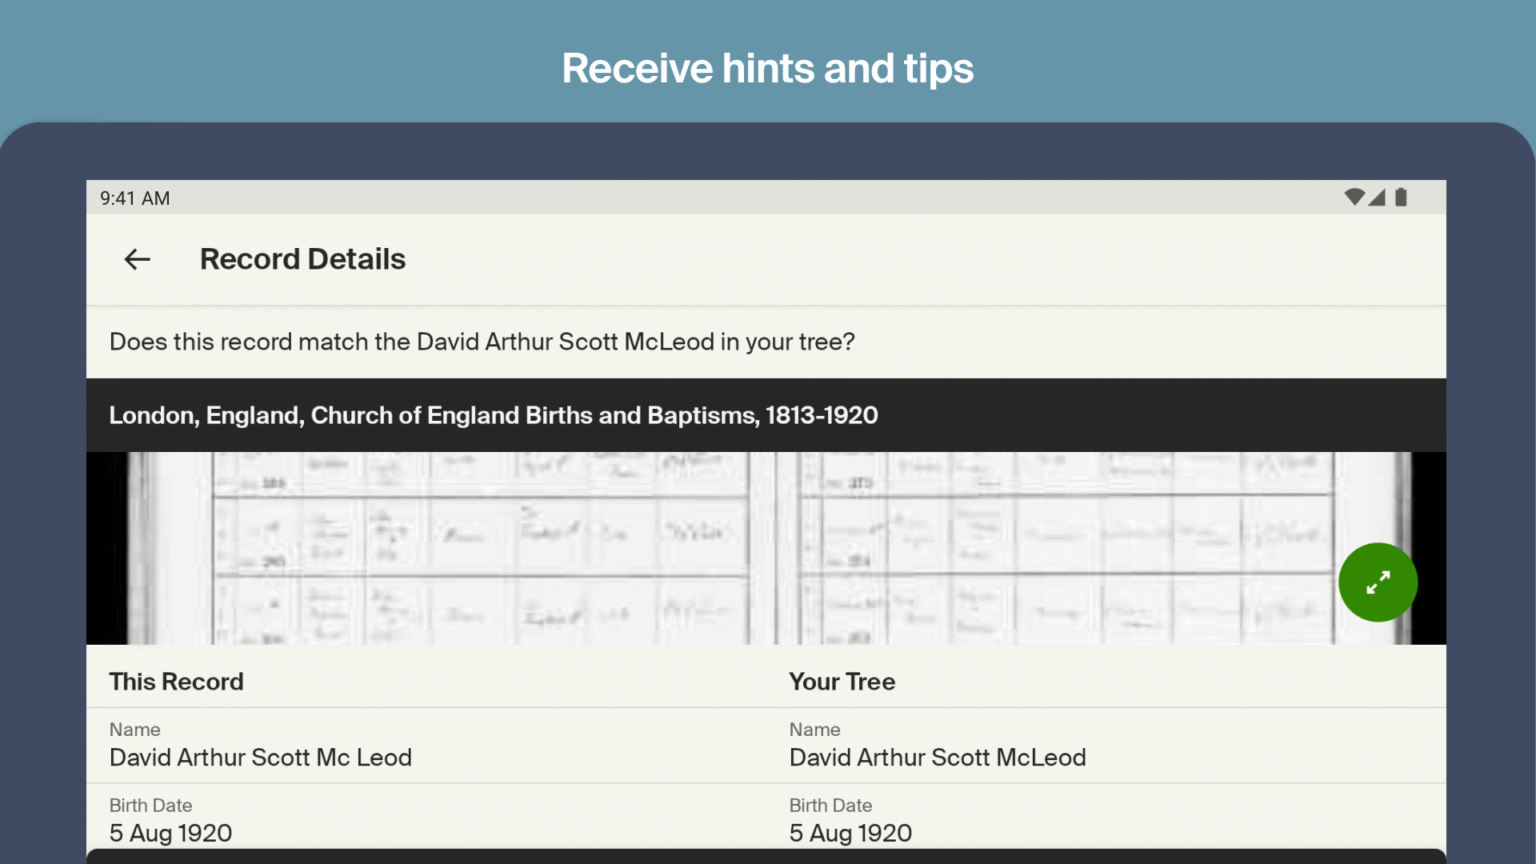Select the fullscreen arrows icon on the record

click(x=1378, y=582)
